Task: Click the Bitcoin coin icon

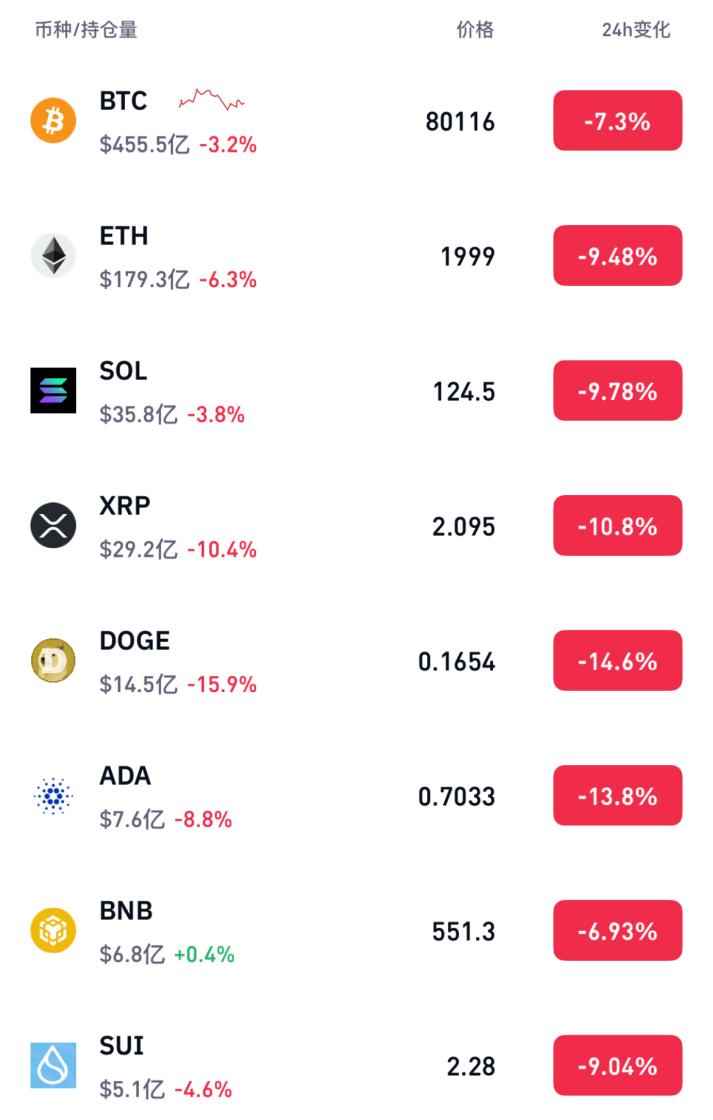Action: pos(53,122)
